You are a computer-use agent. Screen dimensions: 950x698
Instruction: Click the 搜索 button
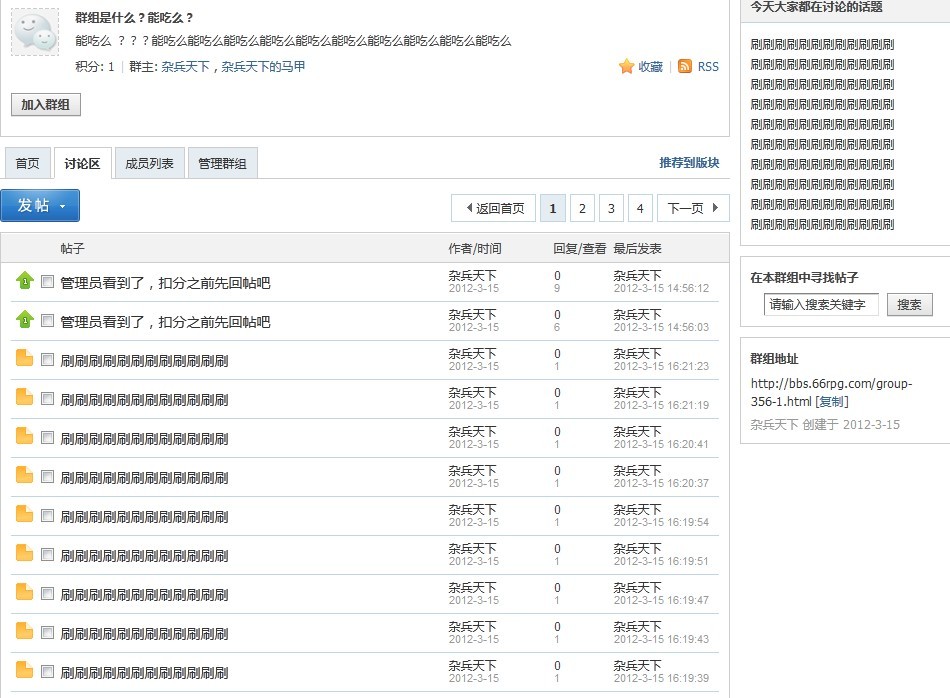909,304
